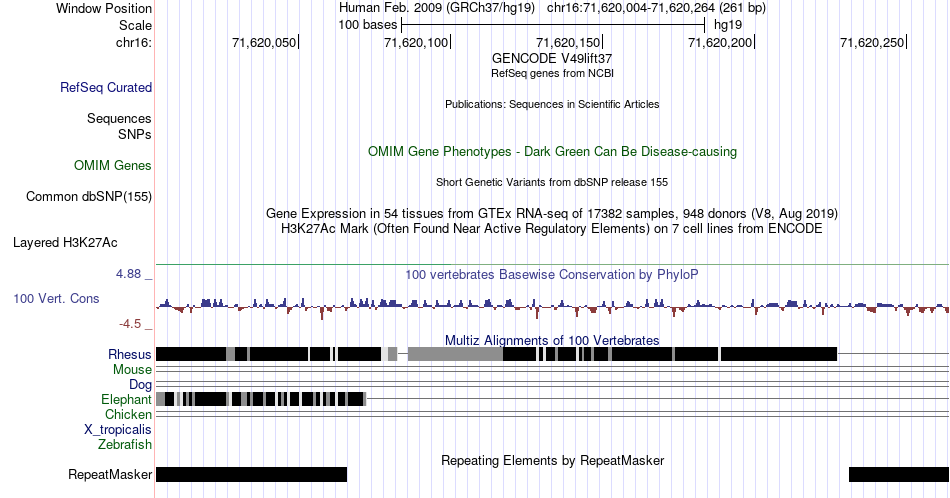Click 100 vertebrates Basewise Conservation title

552,274
